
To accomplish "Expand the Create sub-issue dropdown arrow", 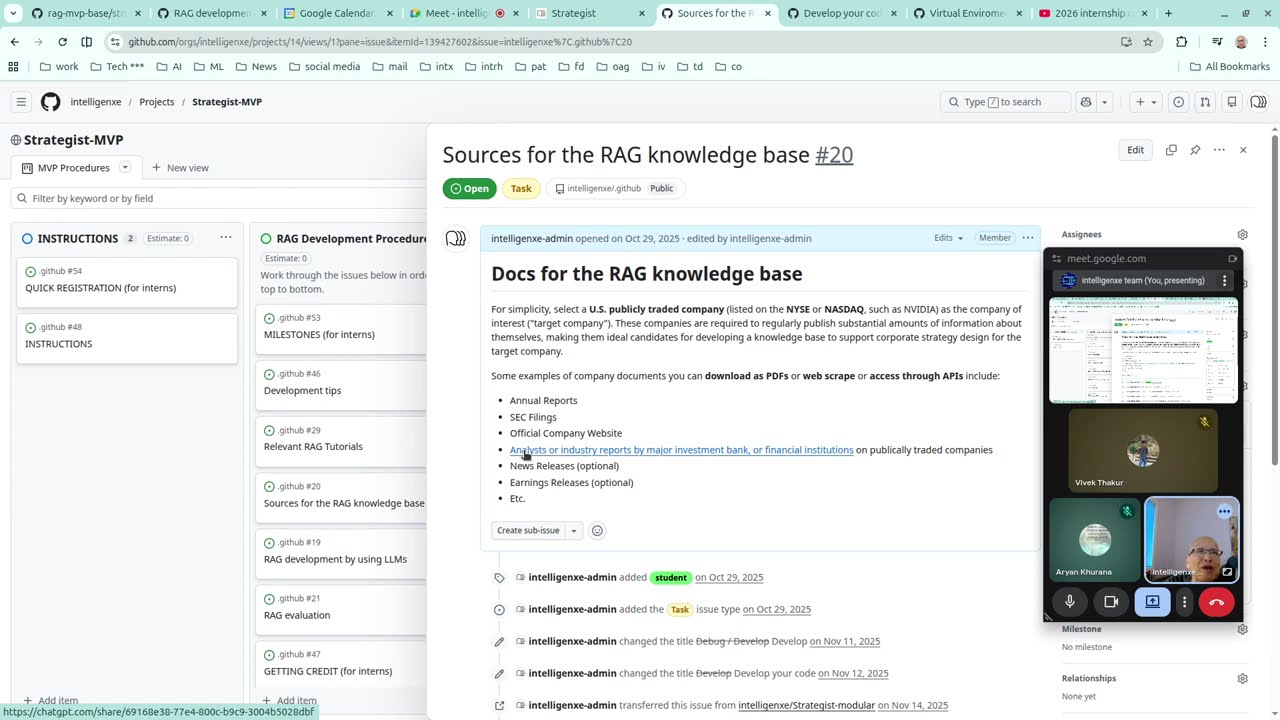I will pyautogui.click(x=574, y=530).
